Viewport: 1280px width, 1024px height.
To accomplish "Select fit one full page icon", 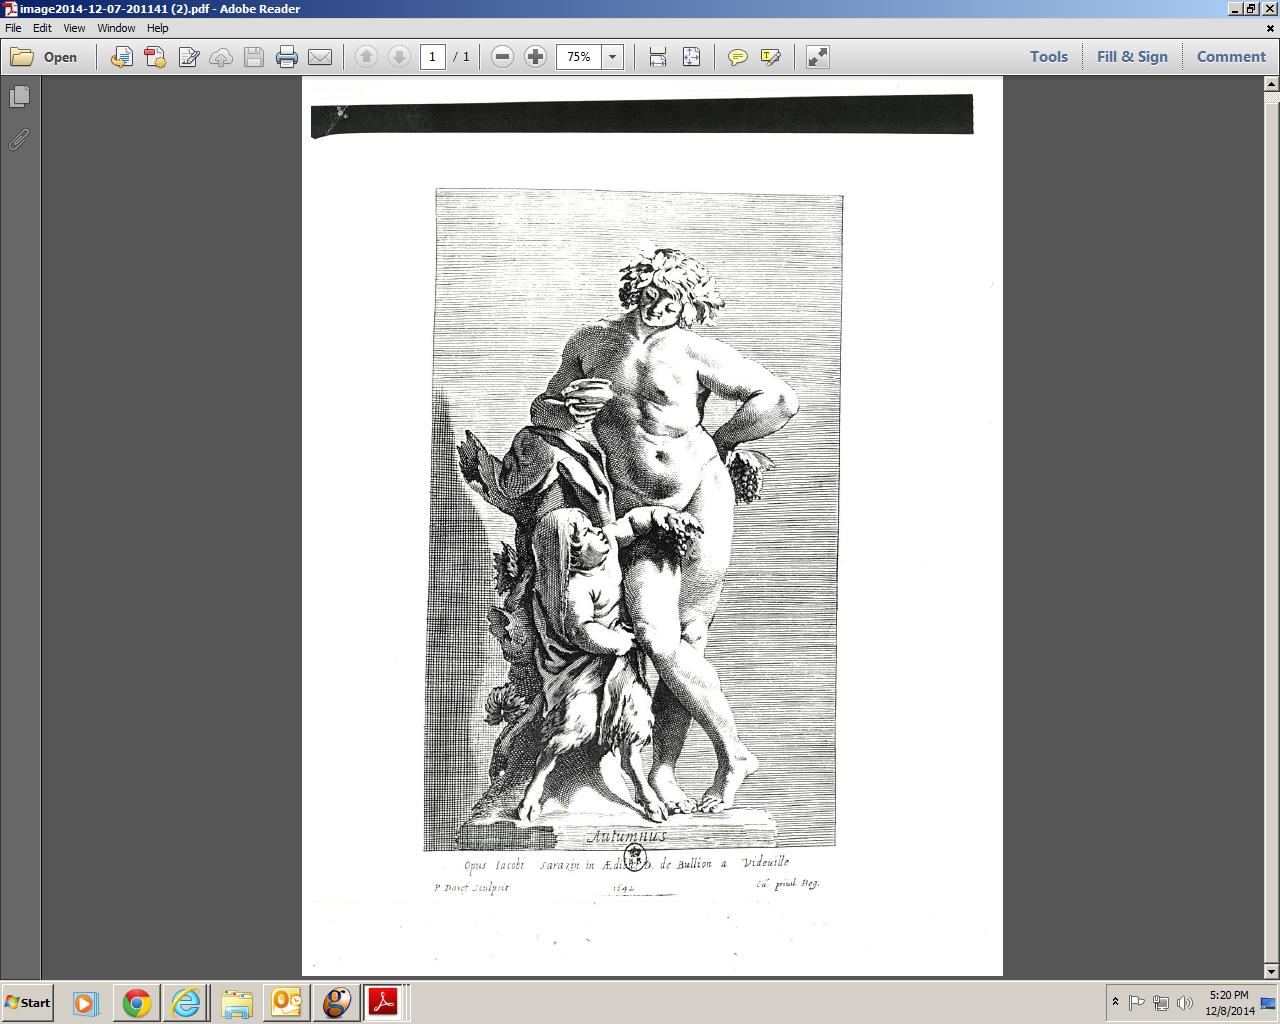I will (x=691, y=57).
